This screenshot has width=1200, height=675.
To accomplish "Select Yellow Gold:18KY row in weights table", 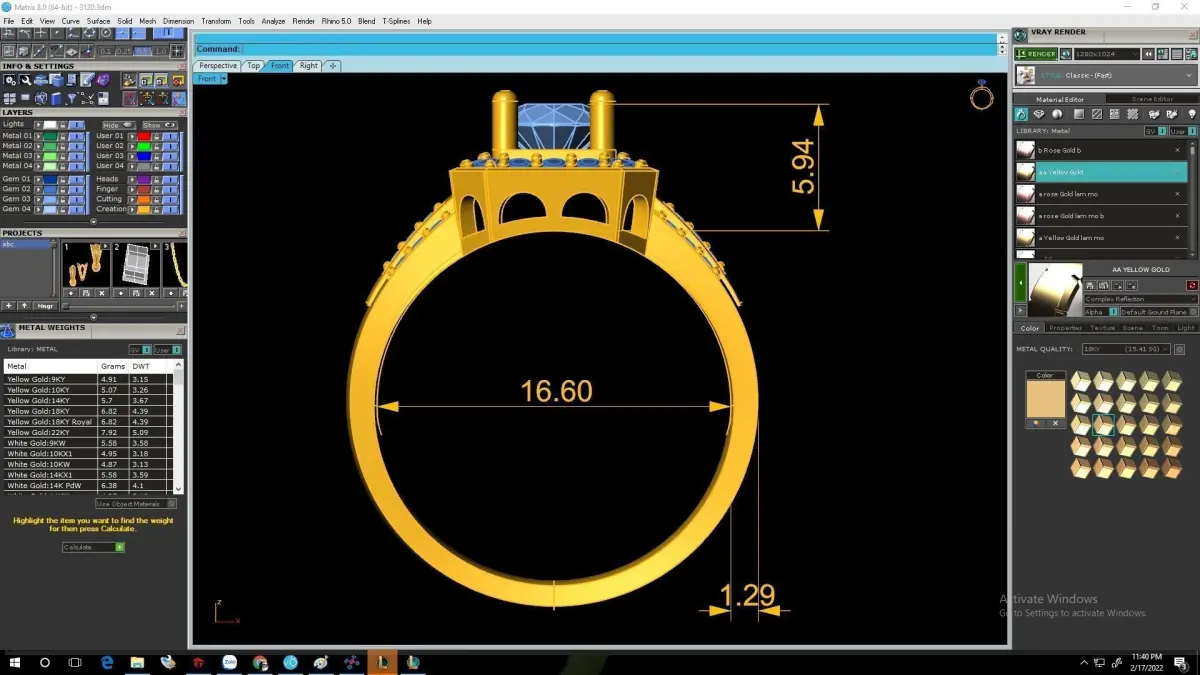I will pyautogui.click(x=88, y=411).
